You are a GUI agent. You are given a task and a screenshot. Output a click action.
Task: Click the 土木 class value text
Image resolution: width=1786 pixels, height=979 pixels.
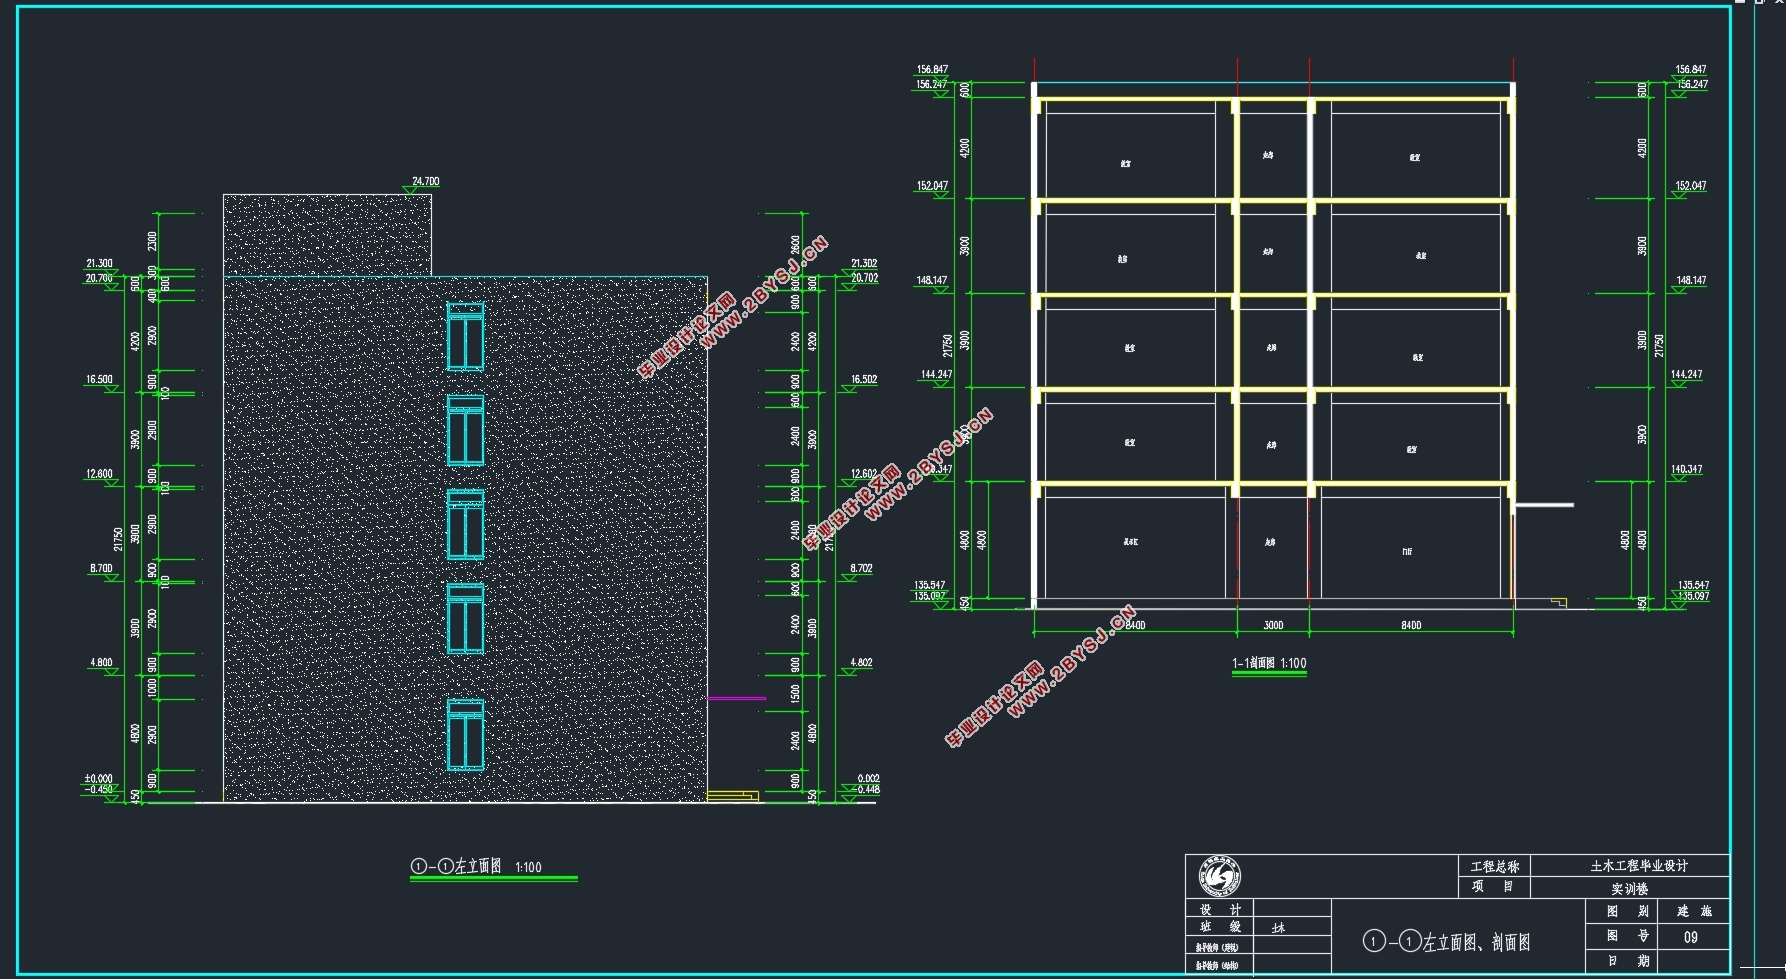(x=1278, y=928)
